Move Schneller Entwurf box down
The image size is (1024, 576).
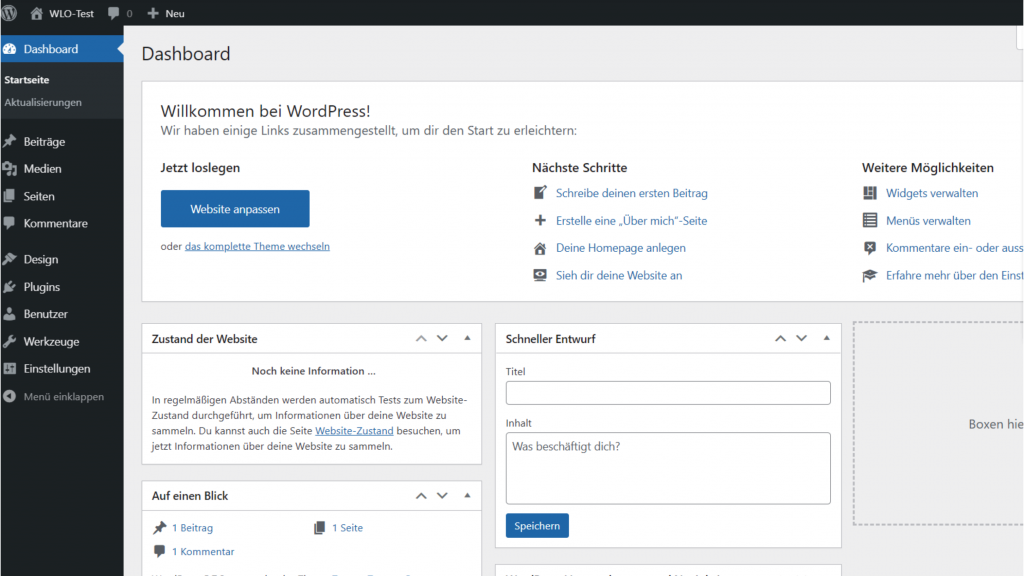pos(801,339)
